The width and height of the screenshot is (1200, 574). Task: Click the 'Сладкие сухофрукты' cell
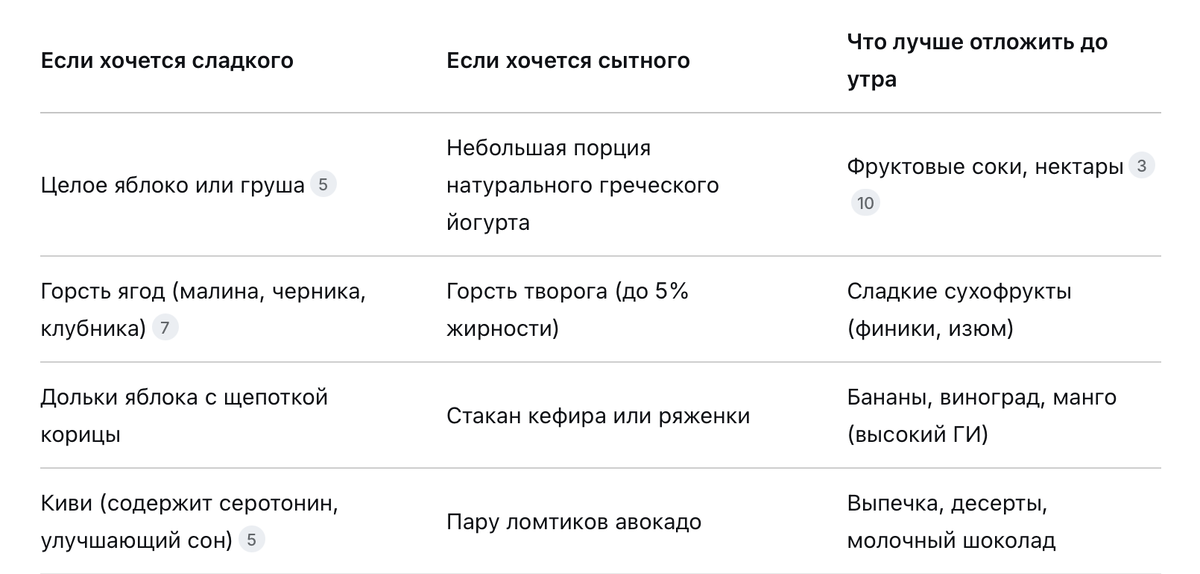(959, 310)
